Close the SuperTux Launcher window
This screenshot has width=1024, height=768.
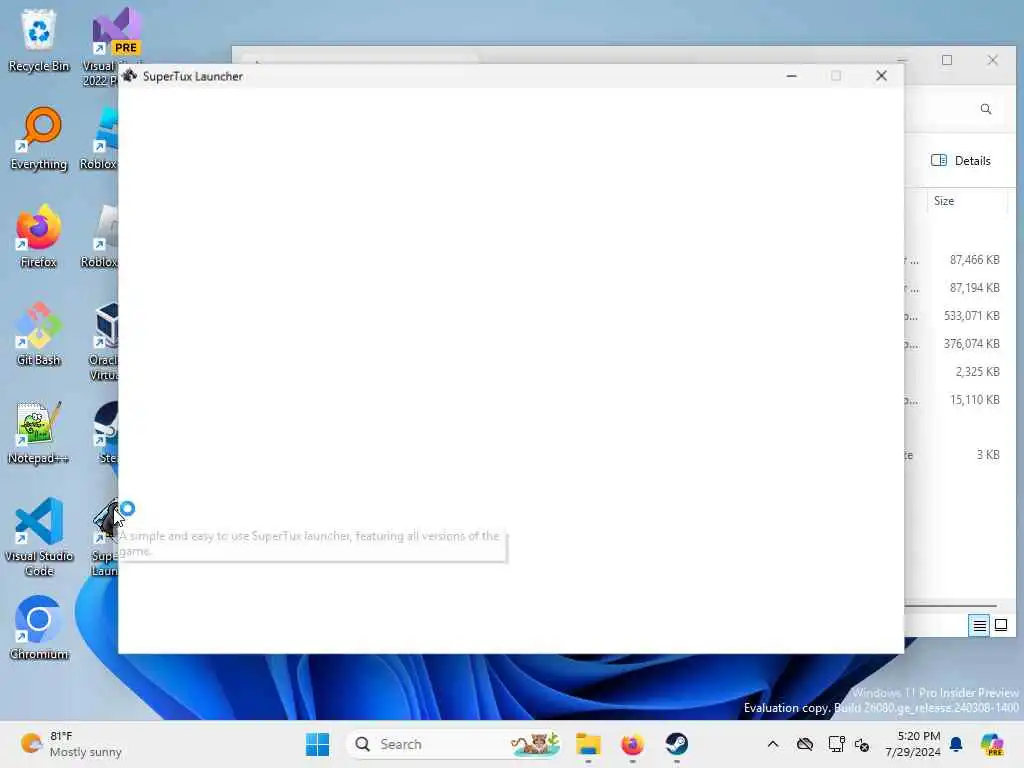coord(881,76)
